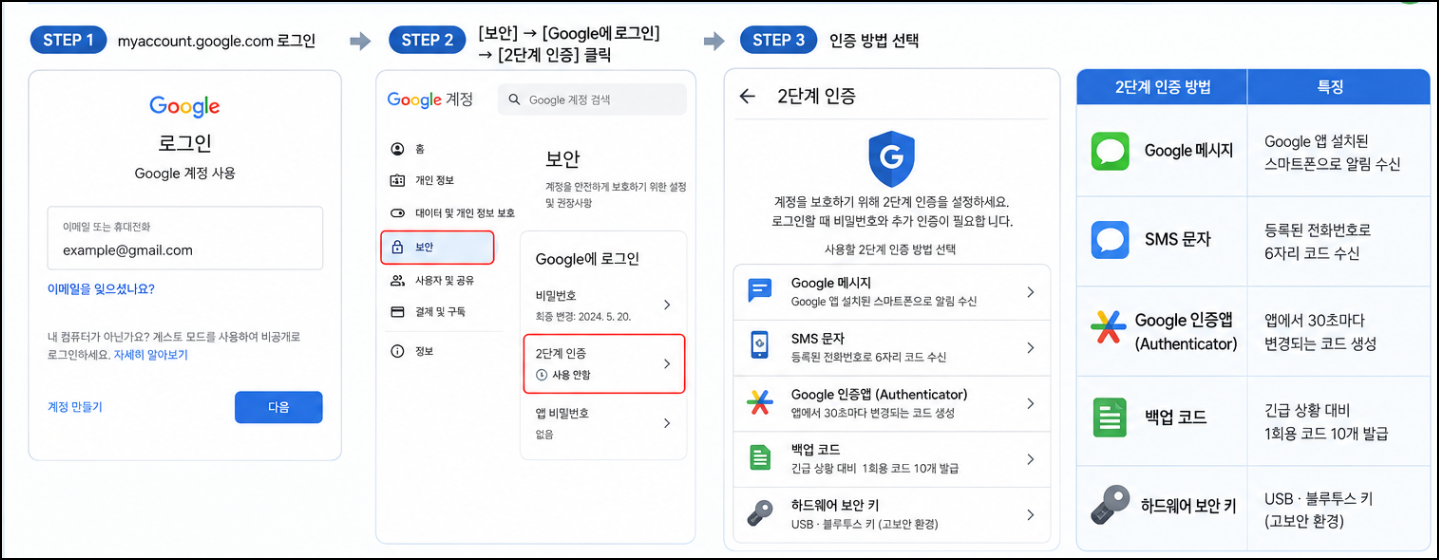Click the blue message icon in the Google 메시지 list row

pos(760,291)
